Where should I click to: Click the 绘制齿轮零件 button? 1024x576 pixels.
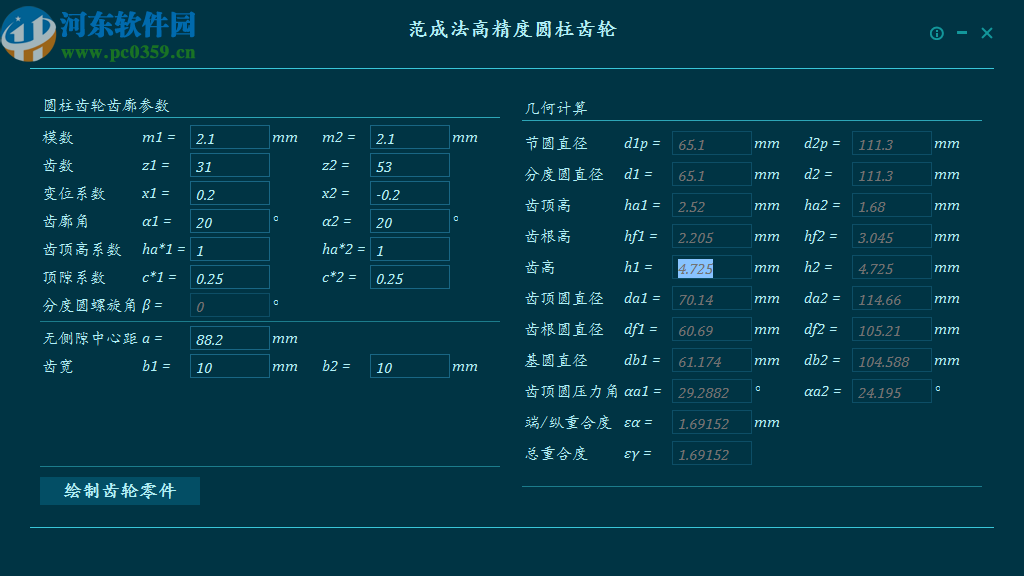tap(120, 490)
